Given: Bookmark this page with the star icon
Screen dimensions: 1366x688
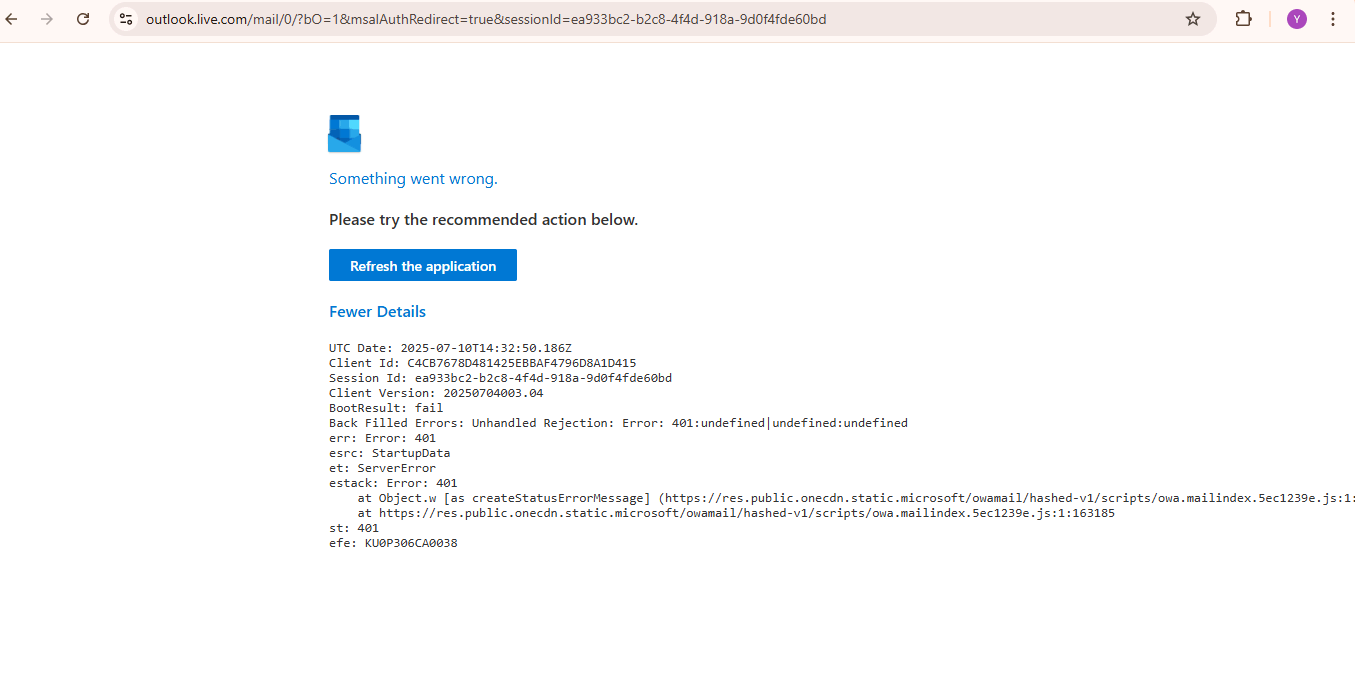Looking at the screenshot, I should click(x=1192, y=19).
